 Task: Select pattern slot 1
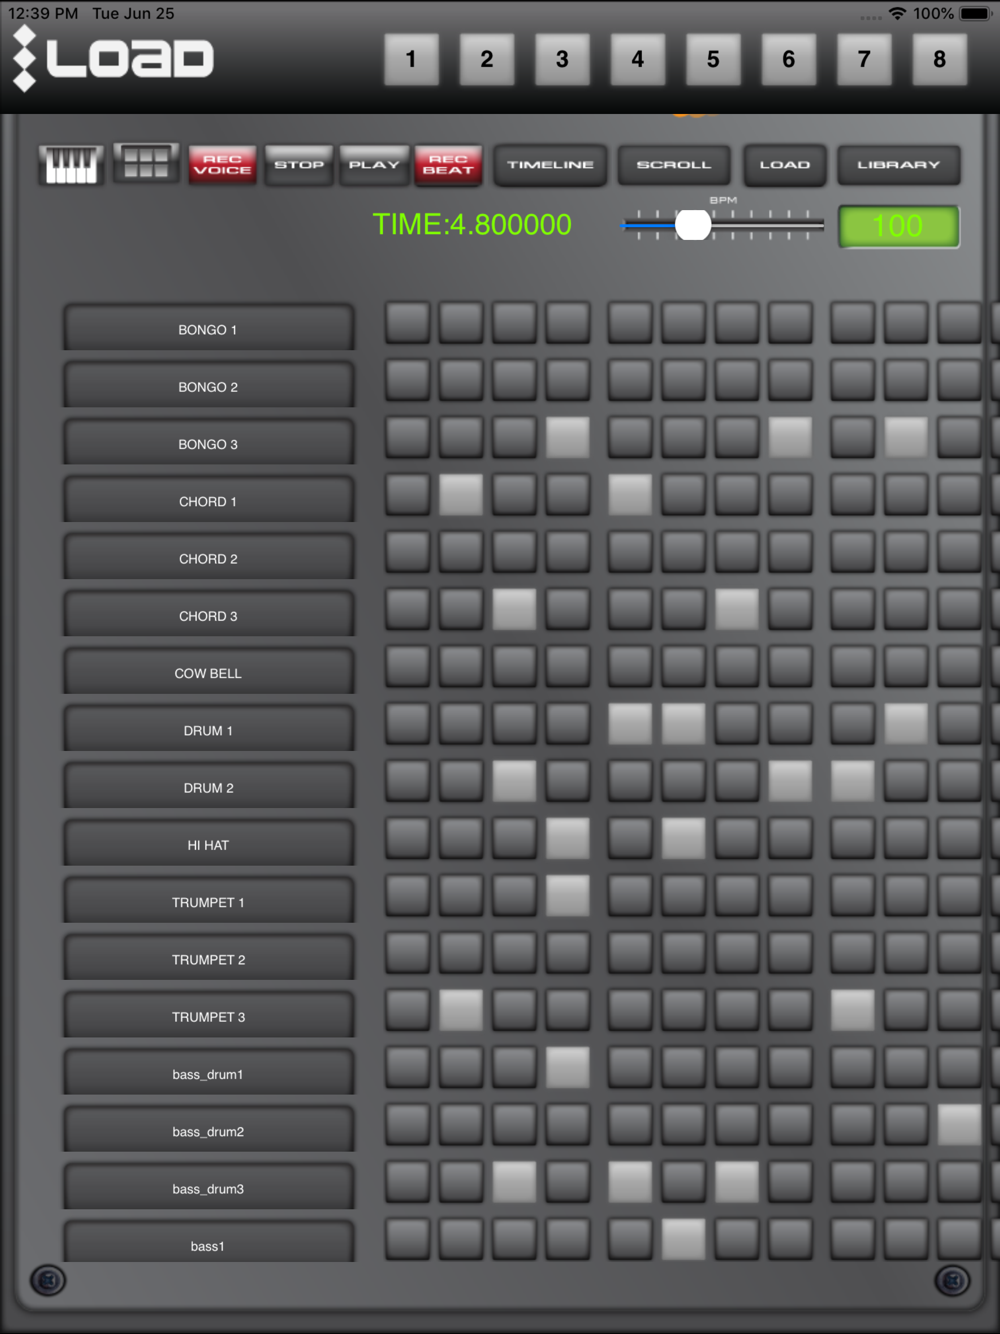tap(411, 59)
